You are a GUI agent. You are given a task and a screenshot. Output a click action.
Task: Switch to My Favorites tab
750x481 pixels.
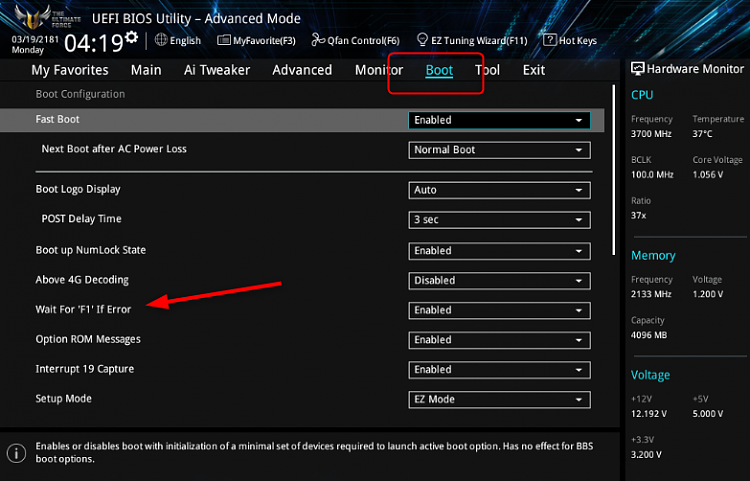[x=70, y=70]
